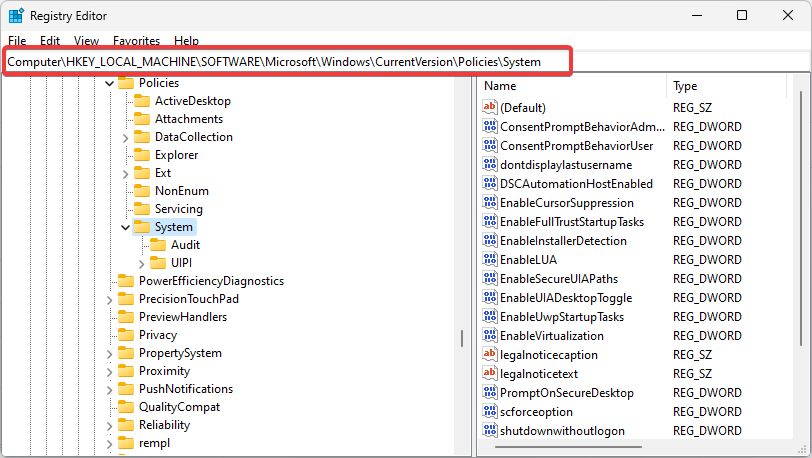Select the EnableUIADesktopToggle value name

(x=566, y=298)
